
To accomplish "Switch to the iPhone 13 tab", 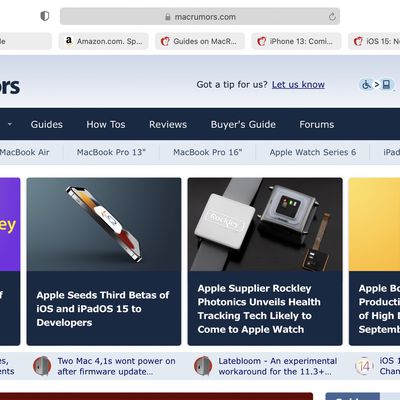I will coord(296,41).
